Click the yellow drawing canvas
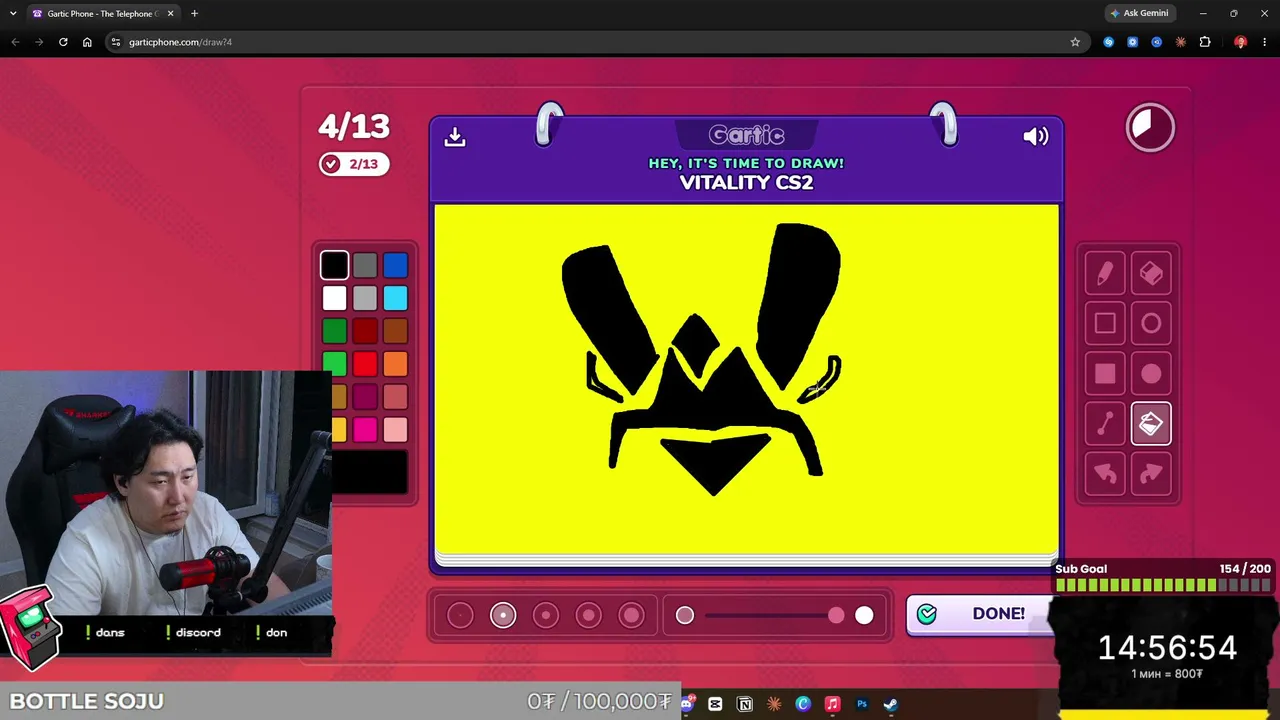Screen dimensions: 1280x720 (746, 380)
